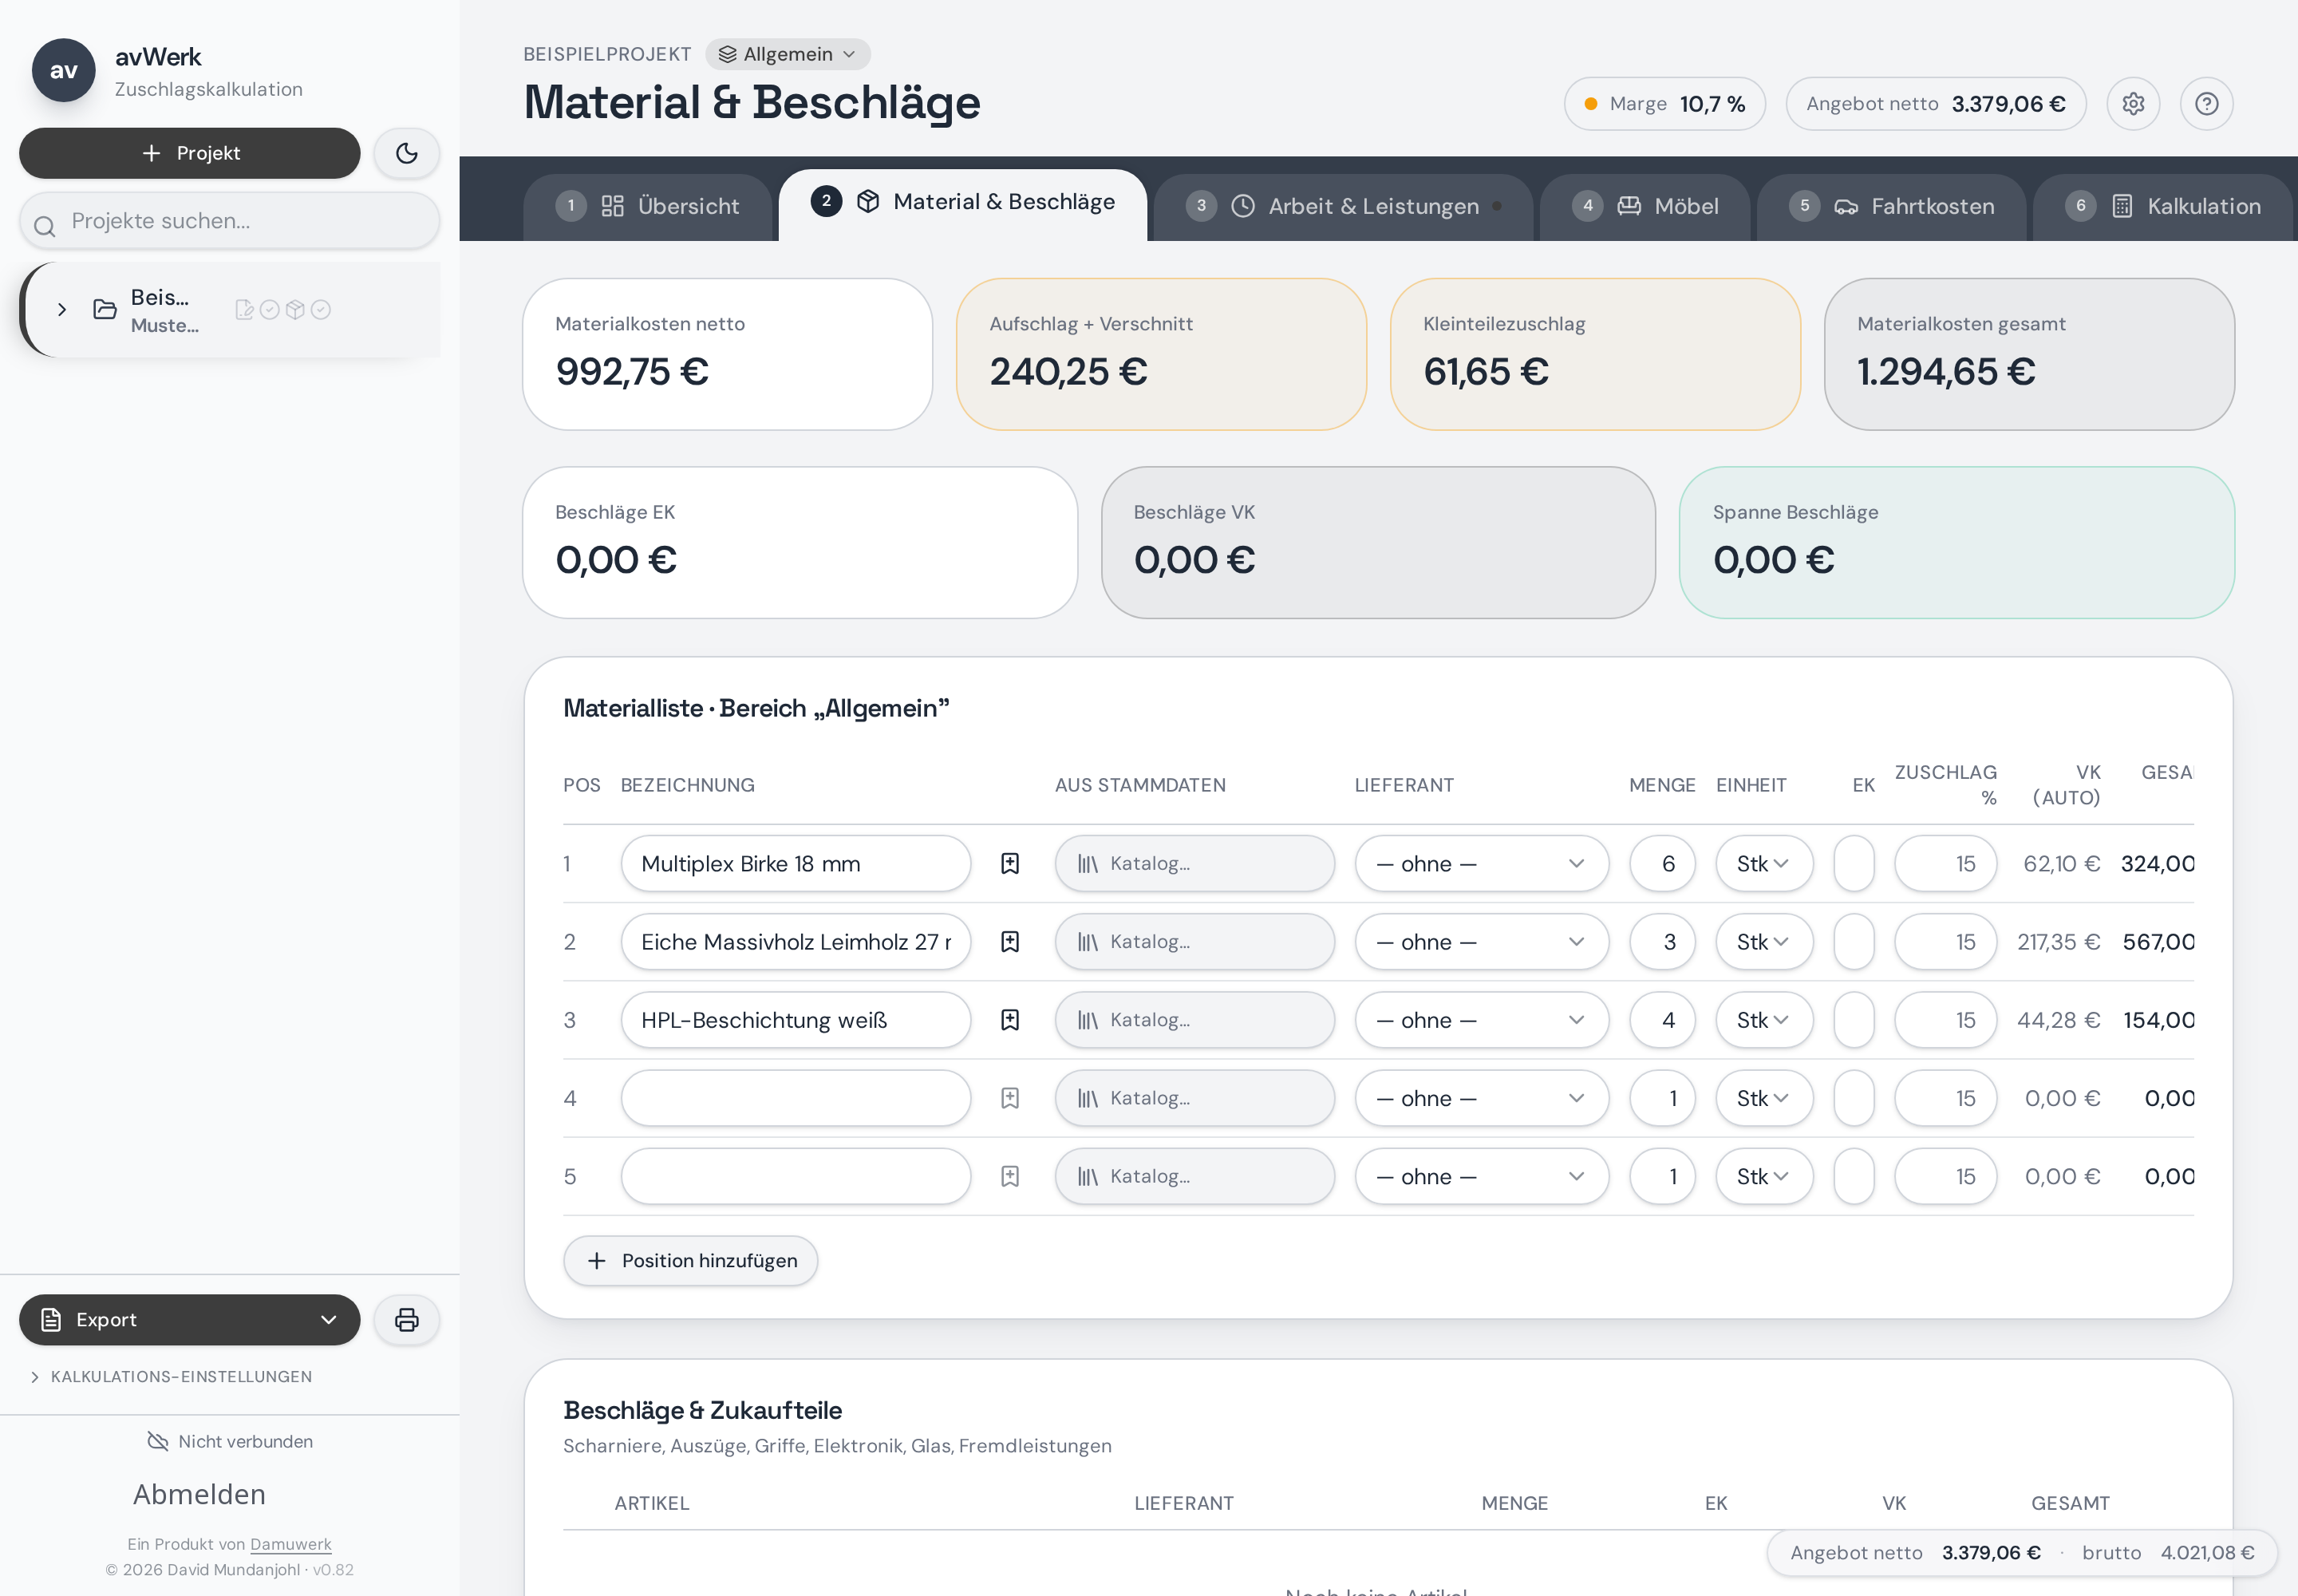This screenshot has width=2298, height=1596.
Task: Click the folder icon of Beispielprojekt
Action: pyautogui.click(x=105, y=309)
